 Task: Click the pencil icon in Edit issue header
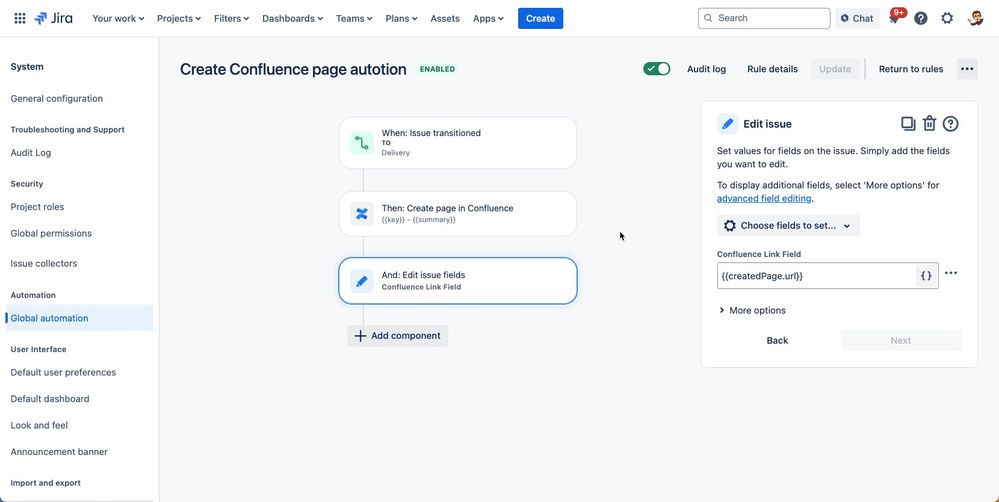pyautogui.click(x=728, y=124)
